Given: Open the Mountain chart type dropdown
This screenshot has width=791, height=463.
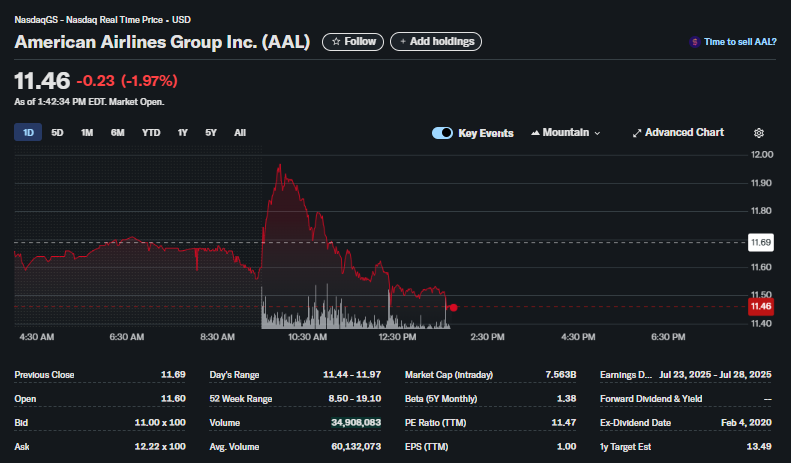Looking at the screenshot, I should pyautogui.click(x=566, y=133).
